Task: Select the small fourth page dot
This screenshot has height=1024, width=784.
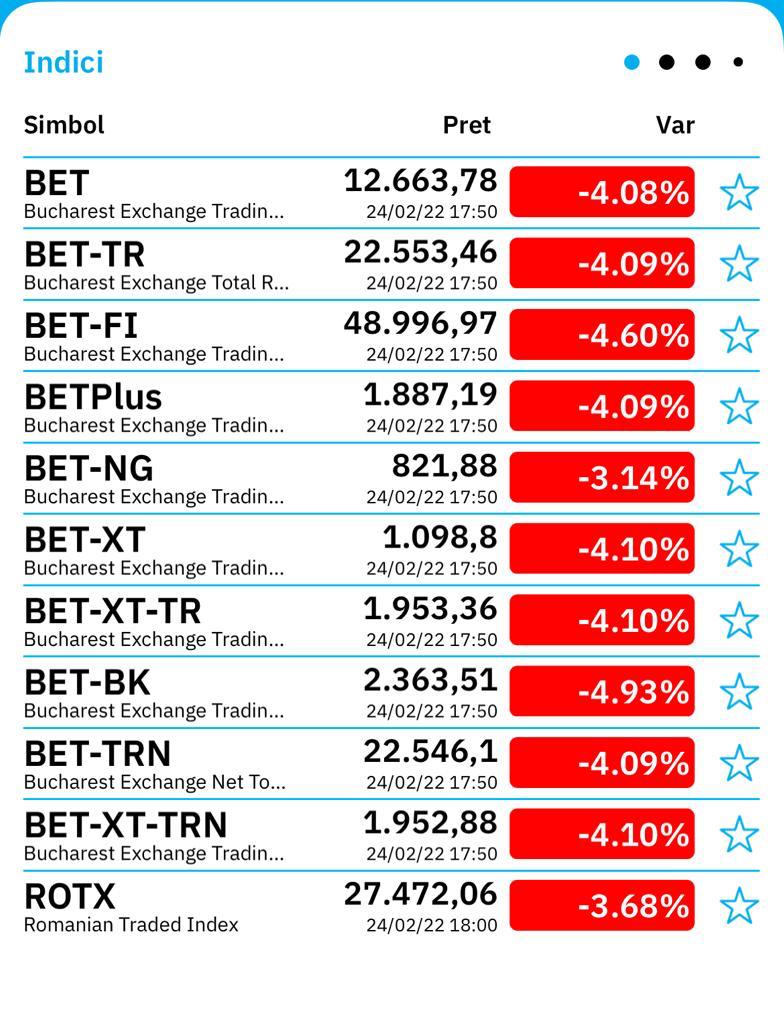Action: click(x=738, y=62)
